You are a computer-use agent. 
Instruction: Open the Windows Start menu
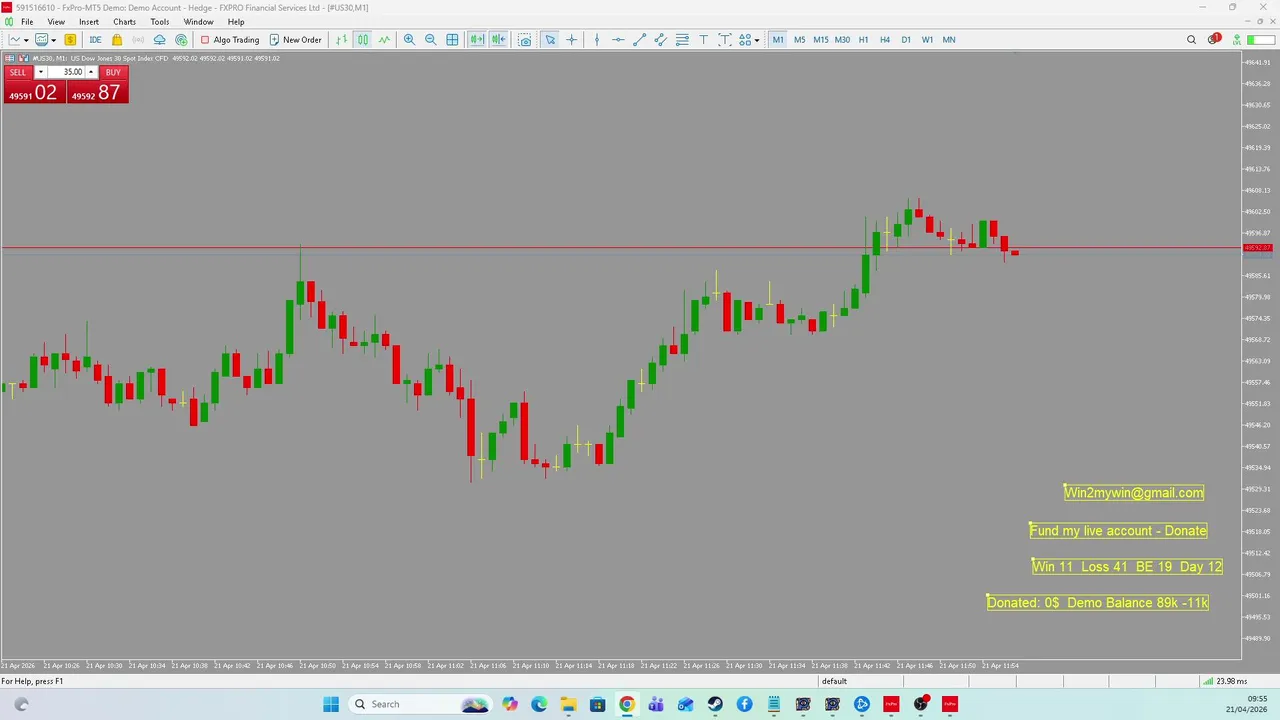coord(331,704)
